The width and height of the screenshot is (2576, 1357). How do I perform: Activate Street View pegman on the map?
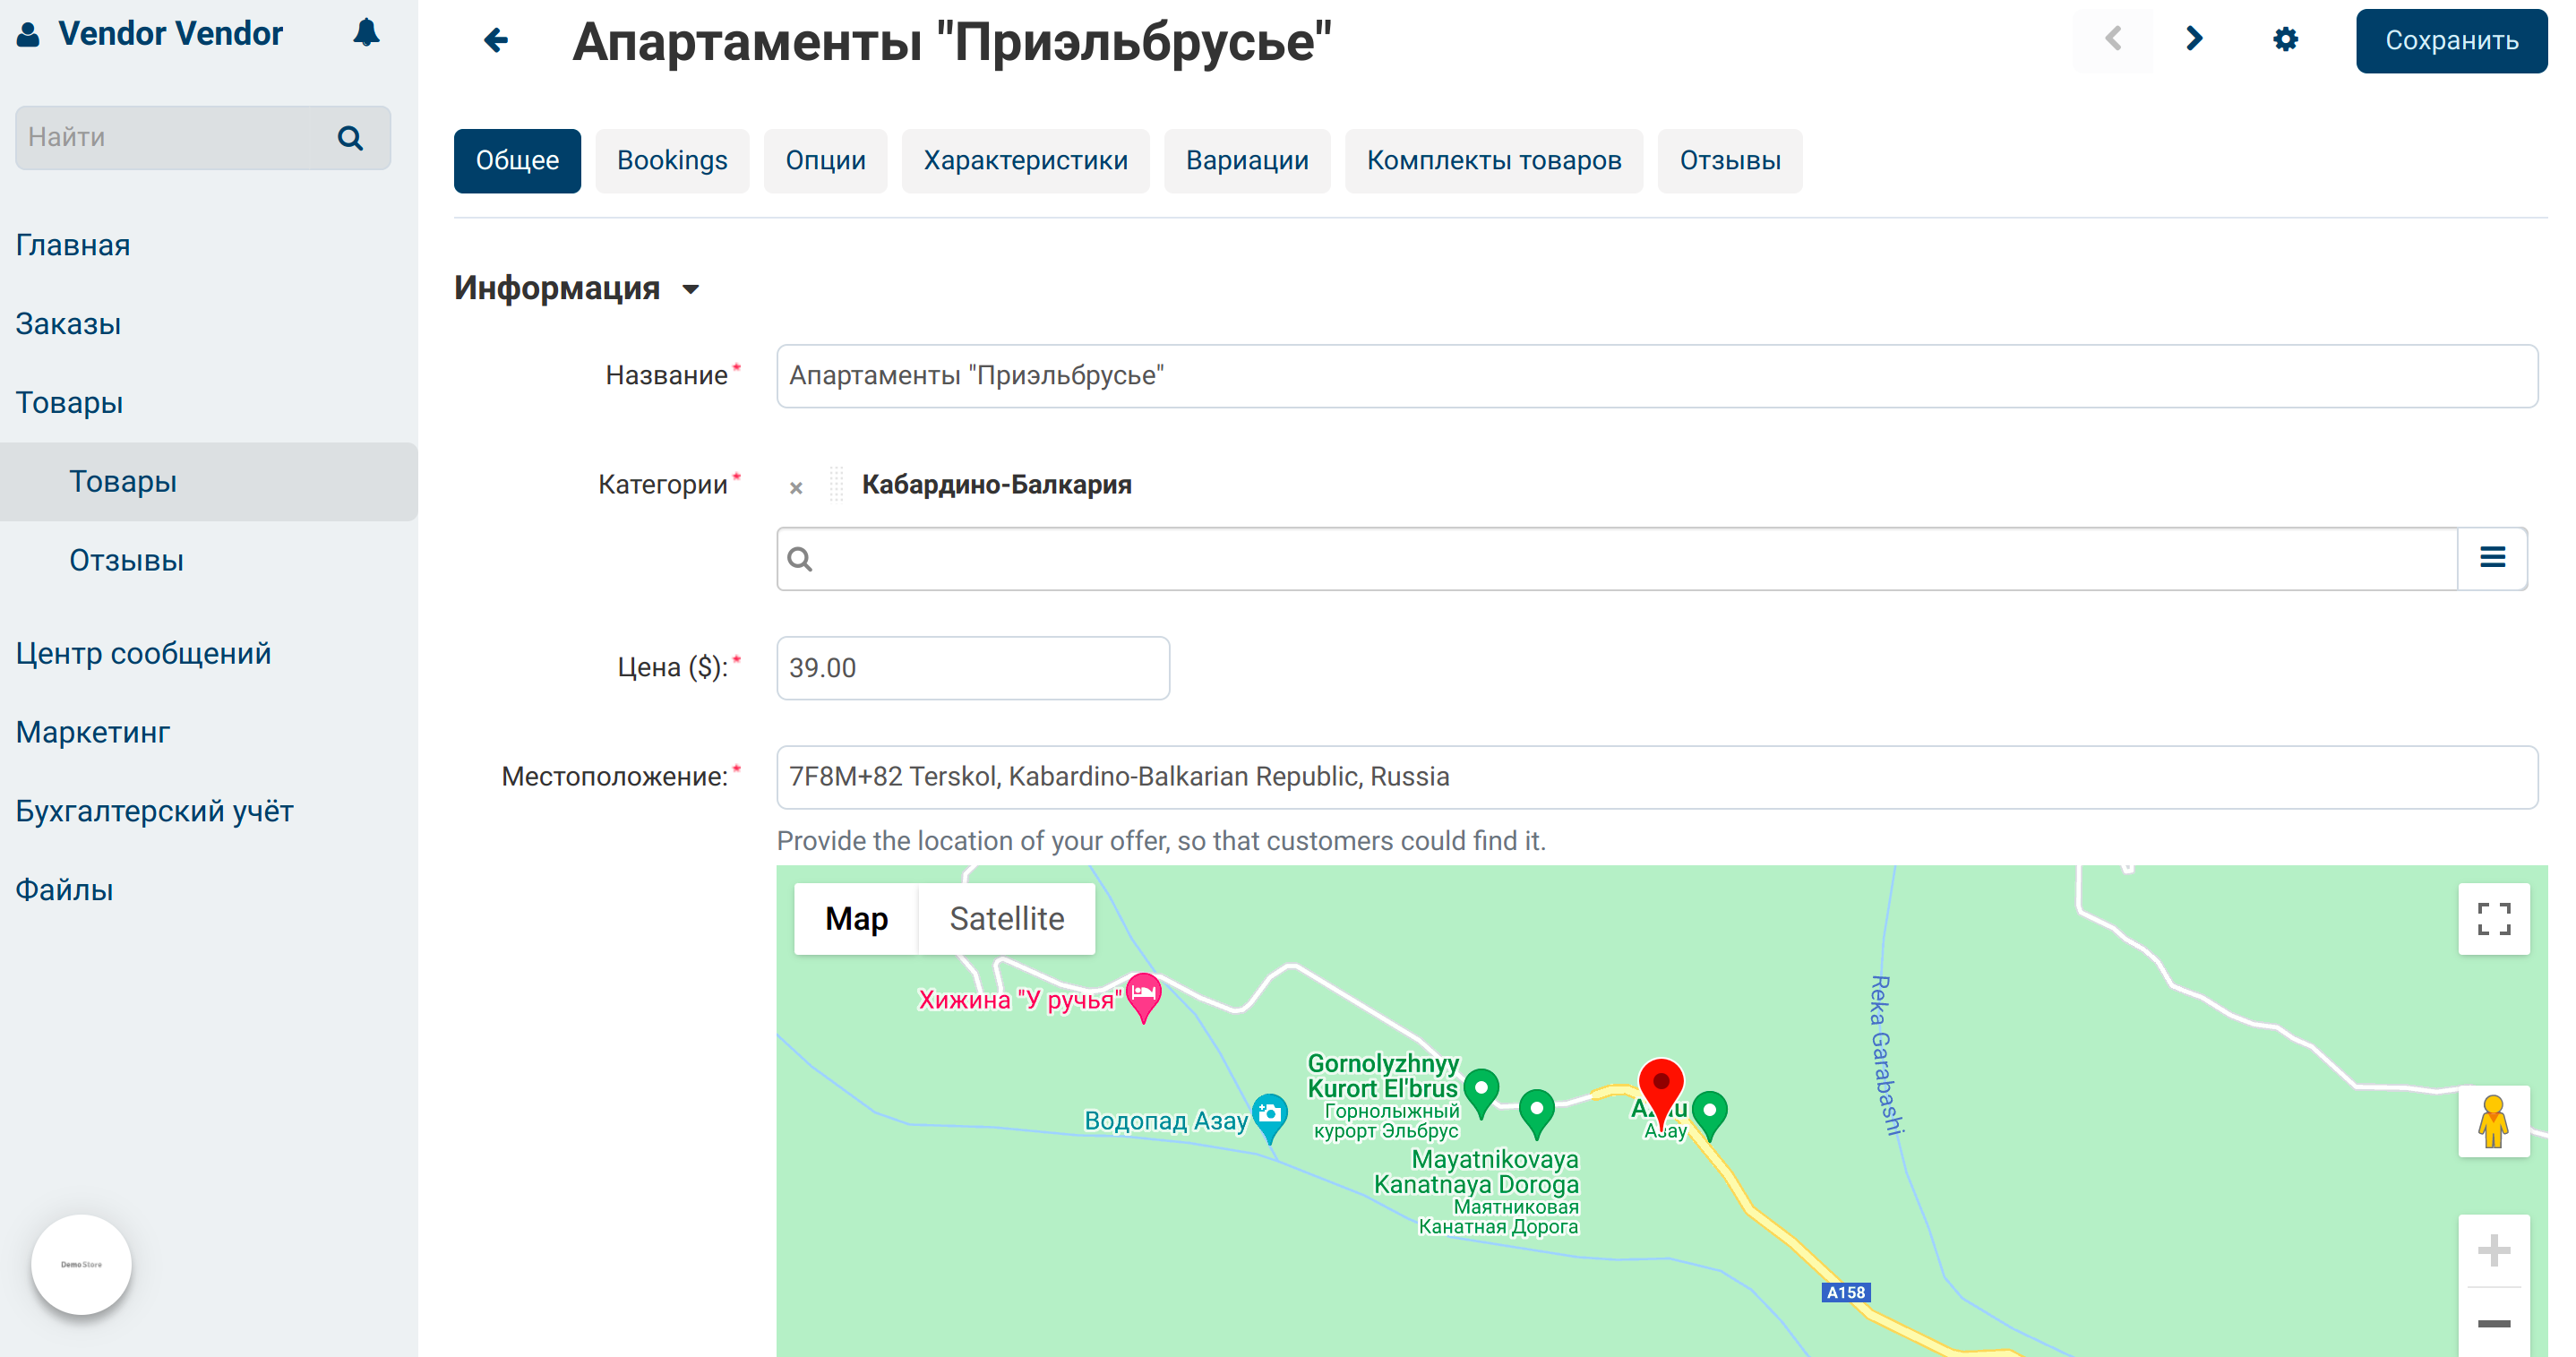pyautogui.click(x=2494, y=1123)
